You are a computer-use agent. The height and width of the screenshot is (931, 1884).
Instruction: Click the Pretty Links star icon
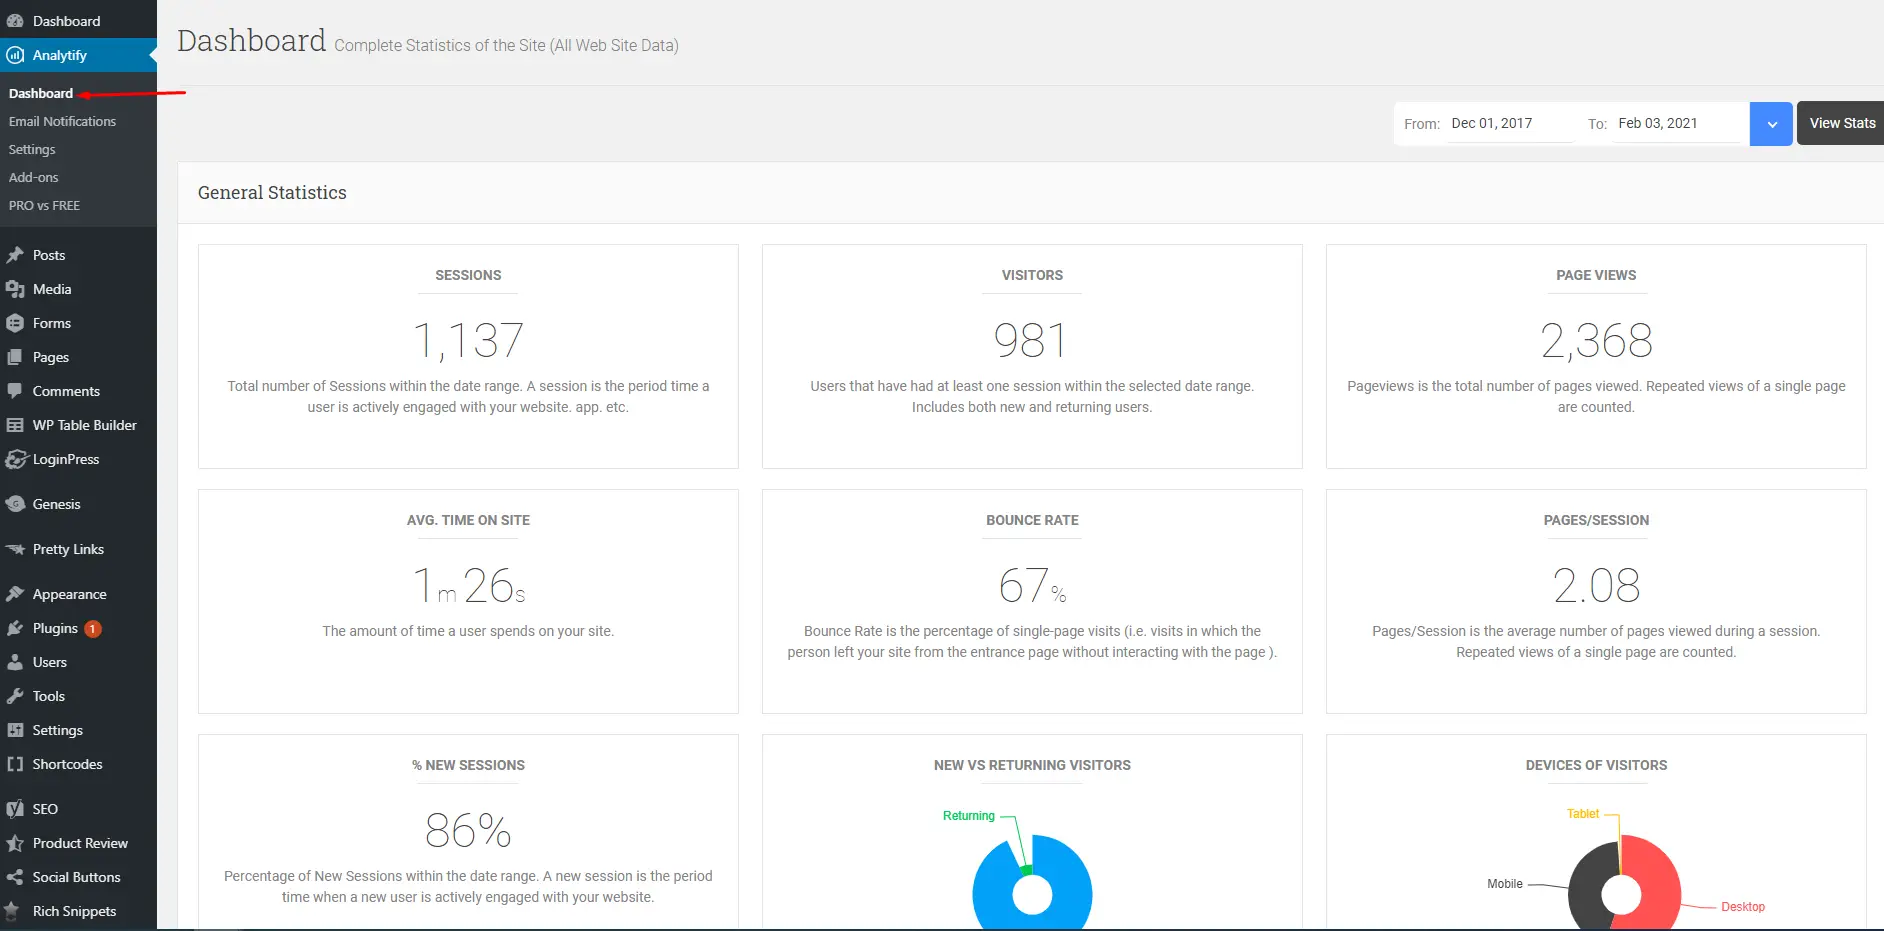15,549
